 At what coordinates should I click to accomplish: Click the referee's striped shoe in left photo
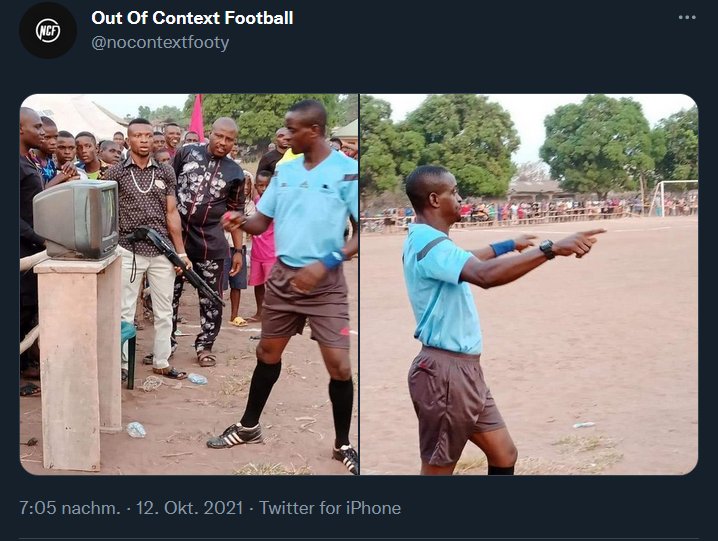234,435
